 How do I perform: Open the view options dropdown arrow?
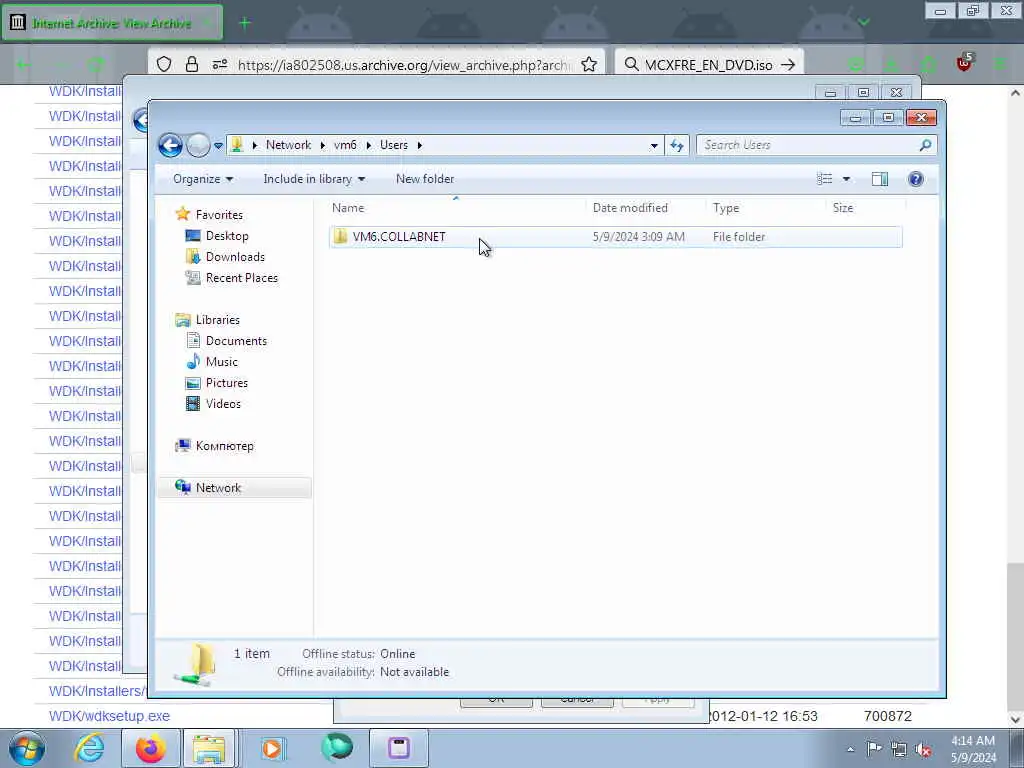[x=846, y=179]
